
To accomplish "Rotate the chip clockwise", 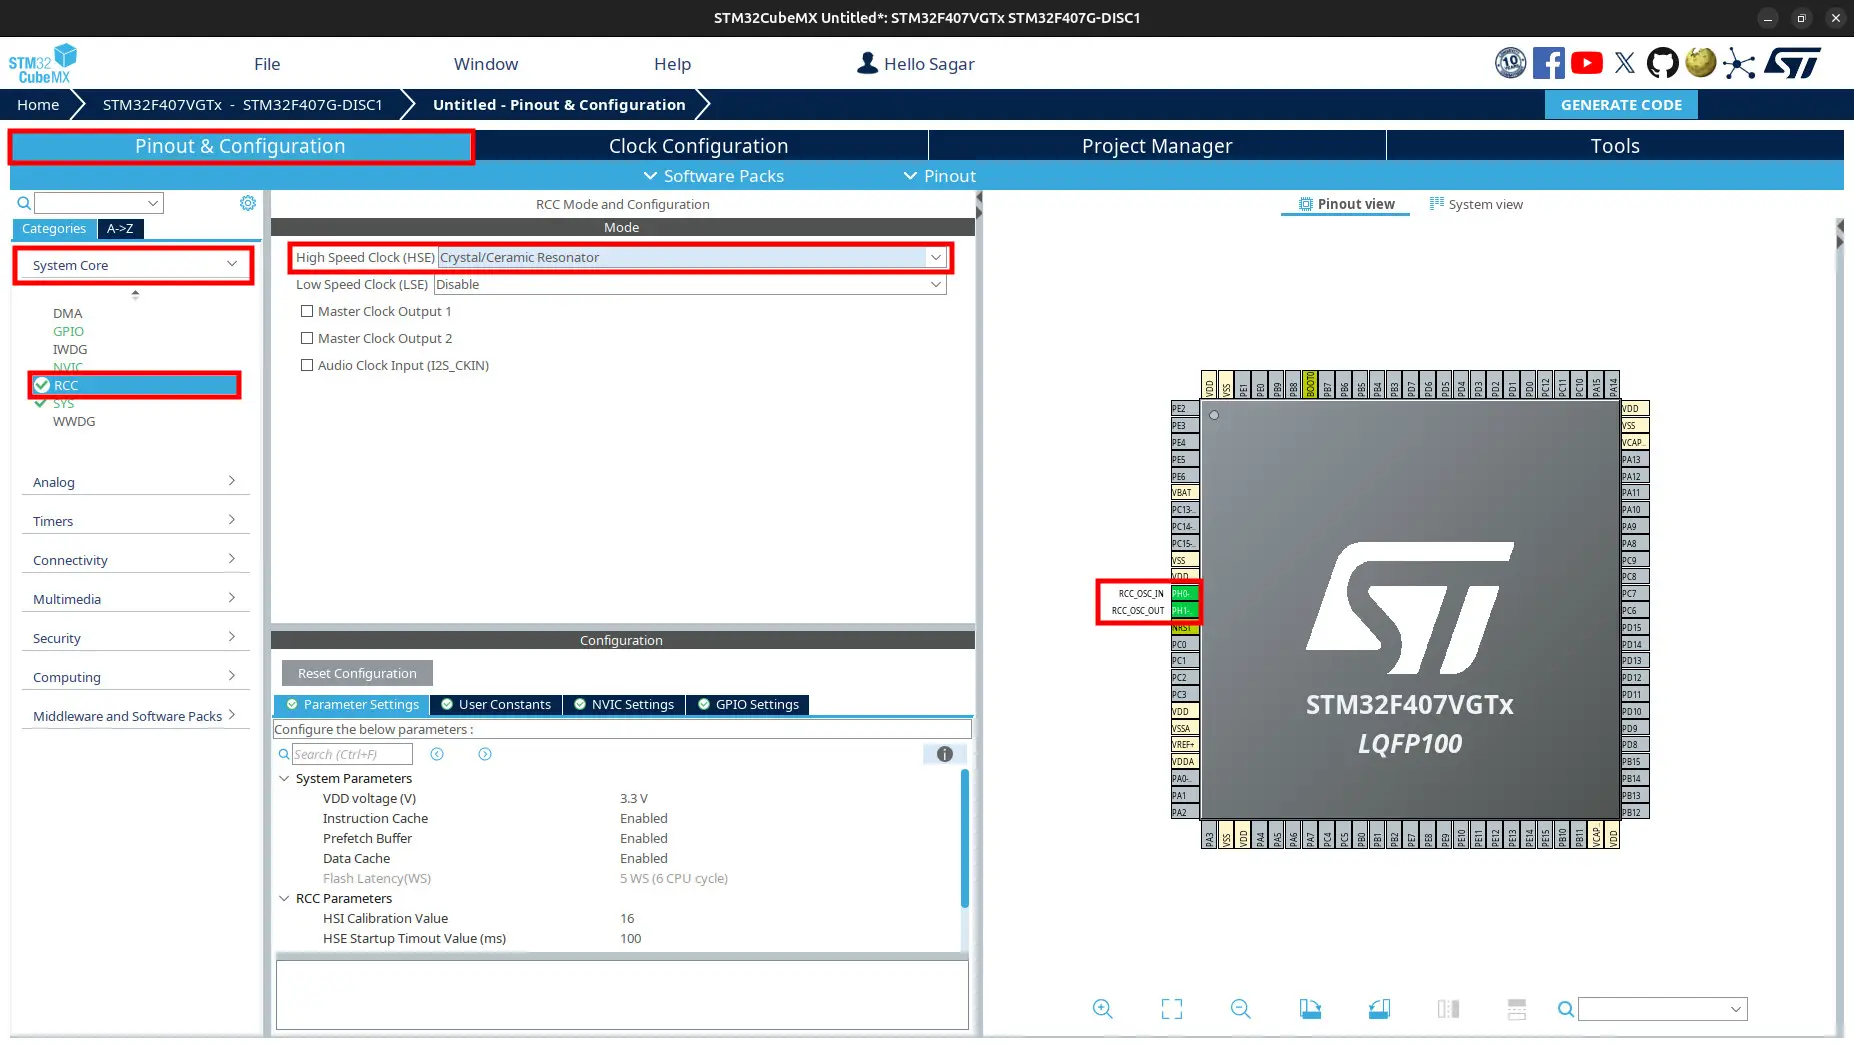I will click(1310, 1009).
